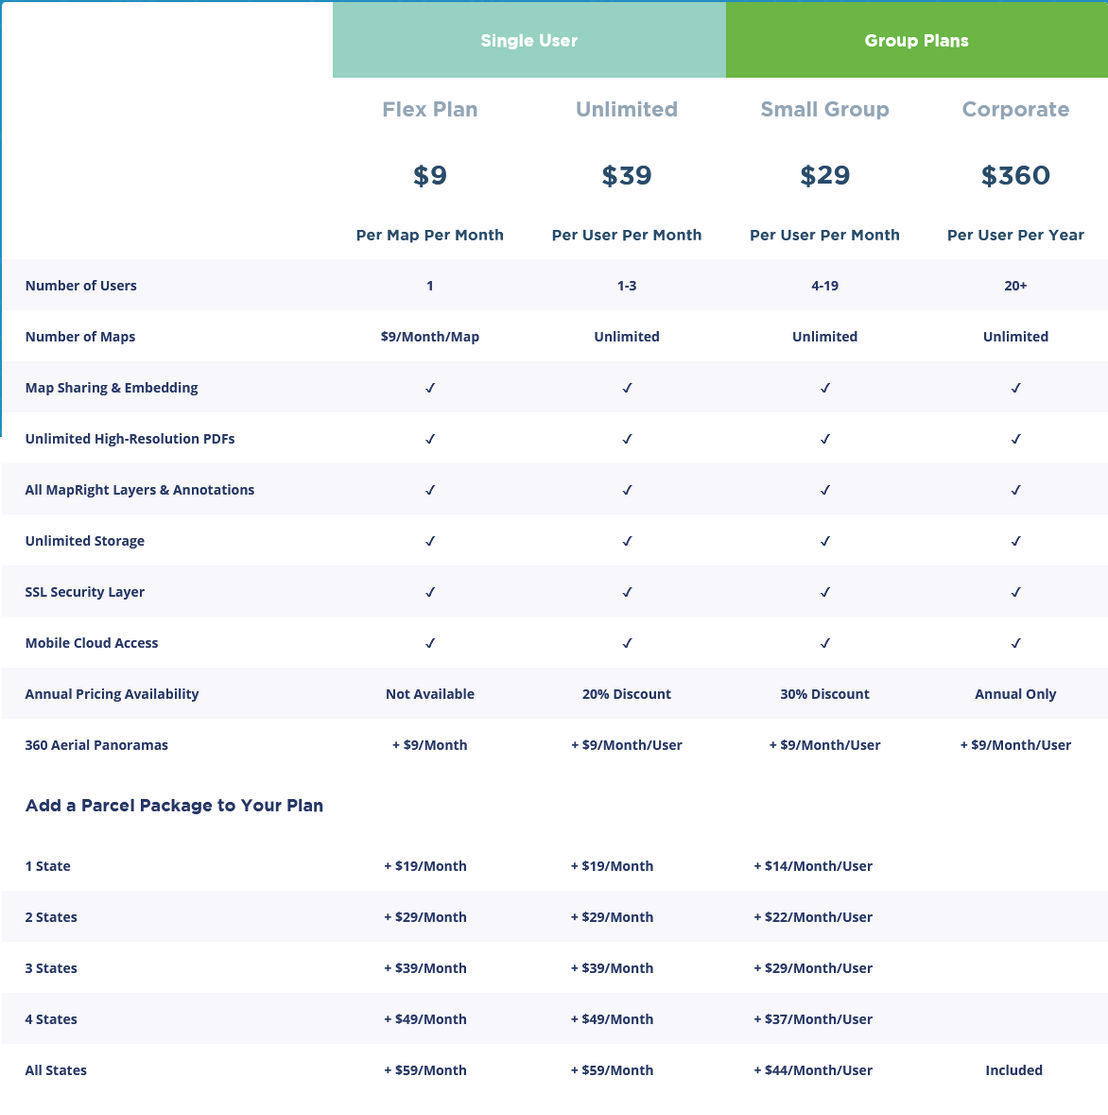Click Small Group '+ $14/Month/User' cell
Viewport: 1108px width, 1115px height.
pyautogui.click(x=813, y=866)
